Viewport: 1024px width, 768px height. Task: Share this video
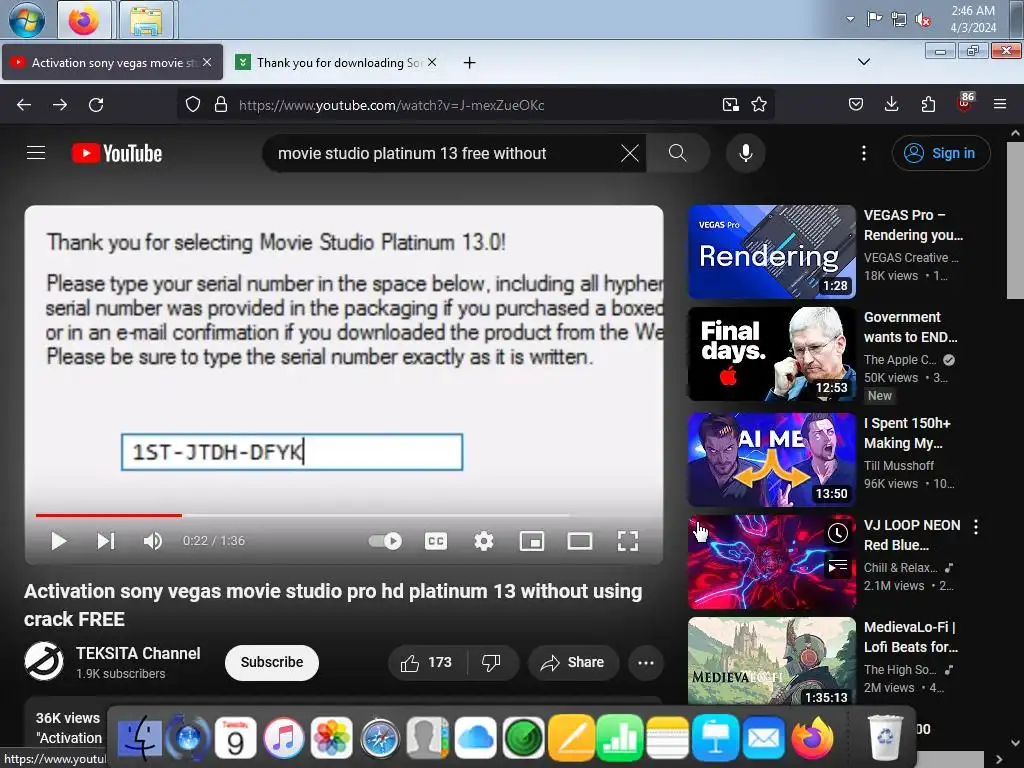tap(572, 662)
